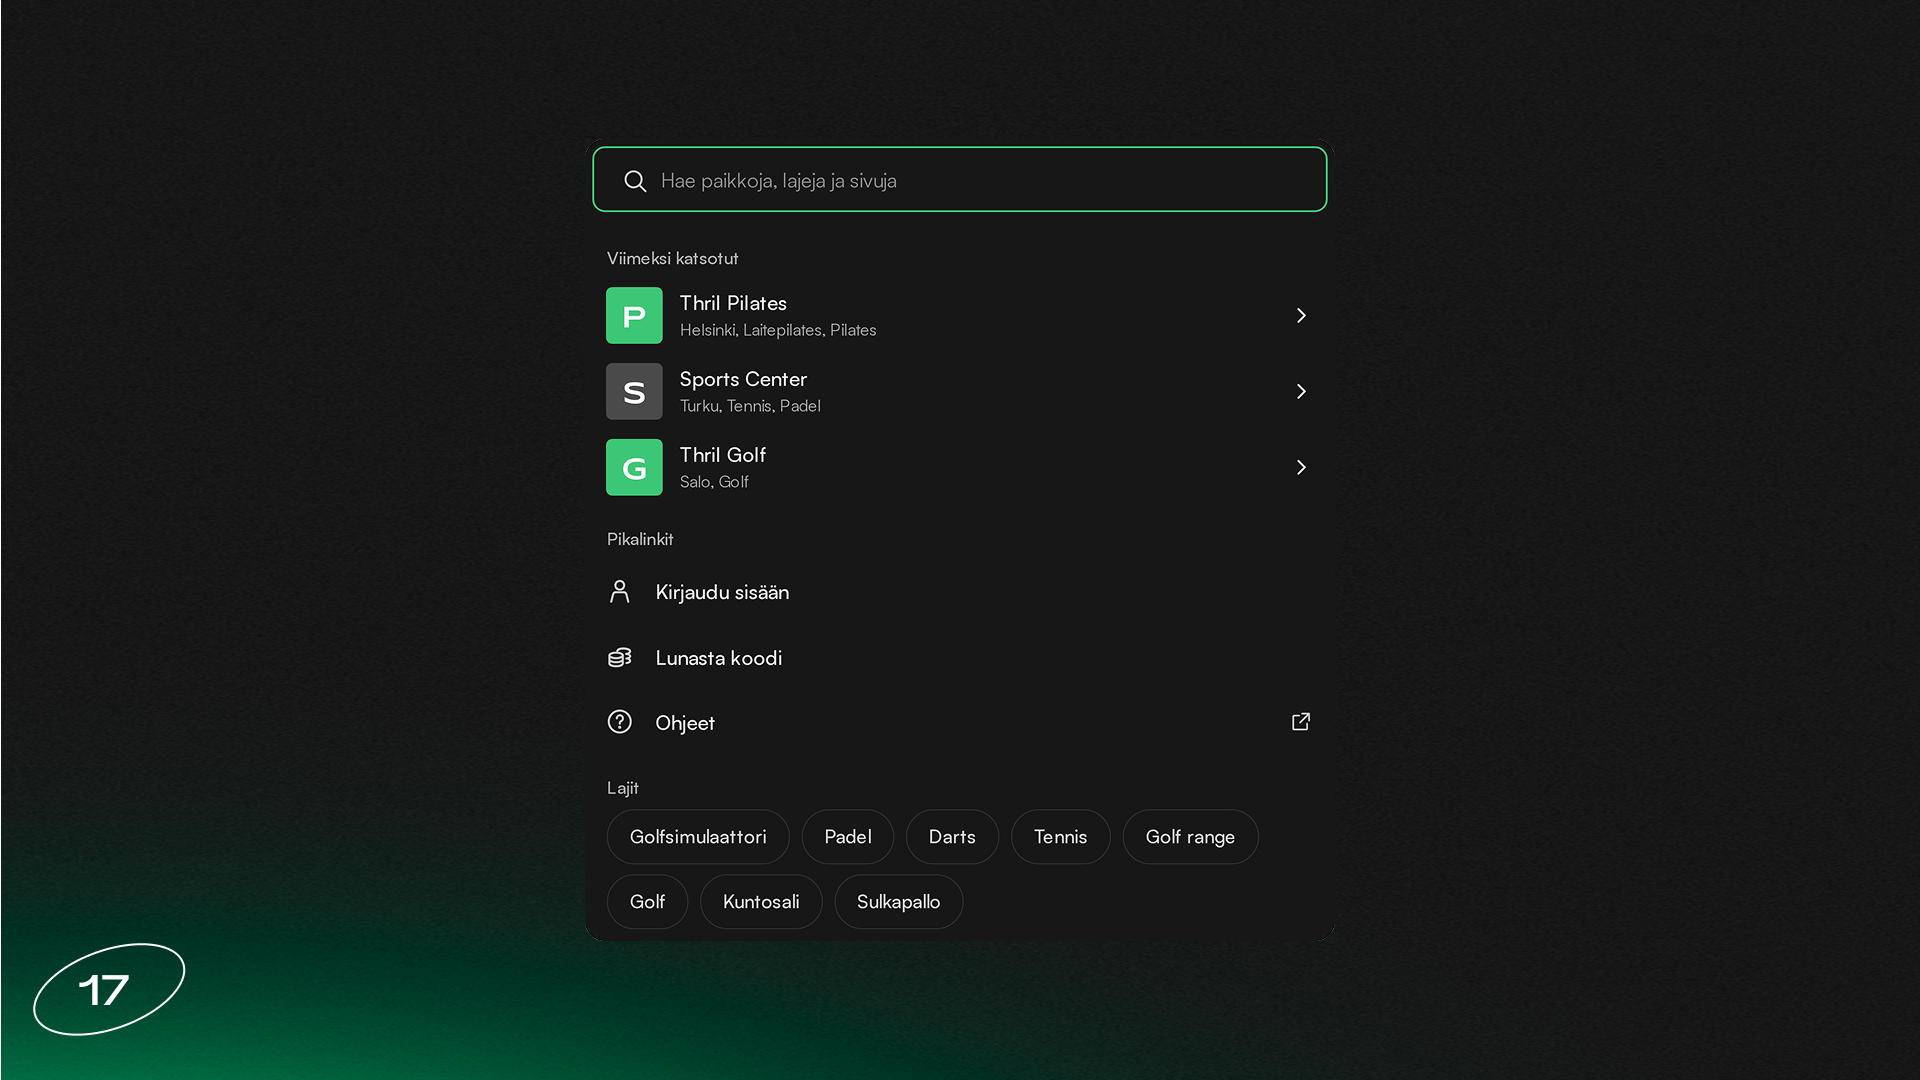Viewport: 1920px width, 1080px height.
Task: Open the green P icon for Thril Pilates
Action: click(x=634, y=315)
